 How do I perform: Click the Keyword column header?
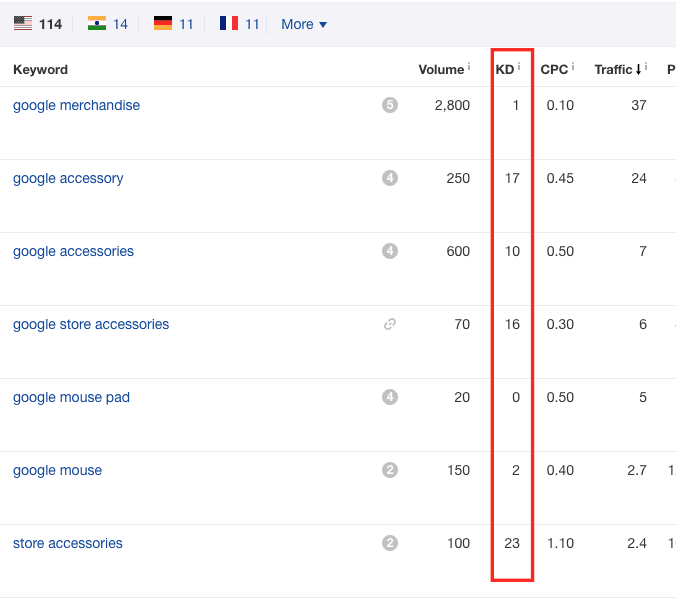(x=40, y=69)
